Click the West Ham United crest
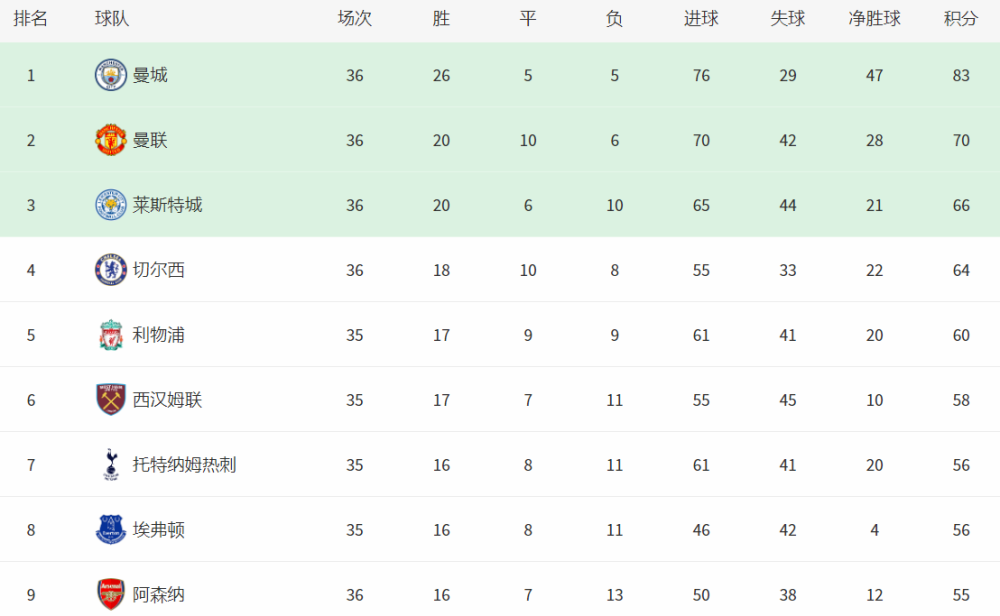 pyautogui.click(x=110, y=400)
